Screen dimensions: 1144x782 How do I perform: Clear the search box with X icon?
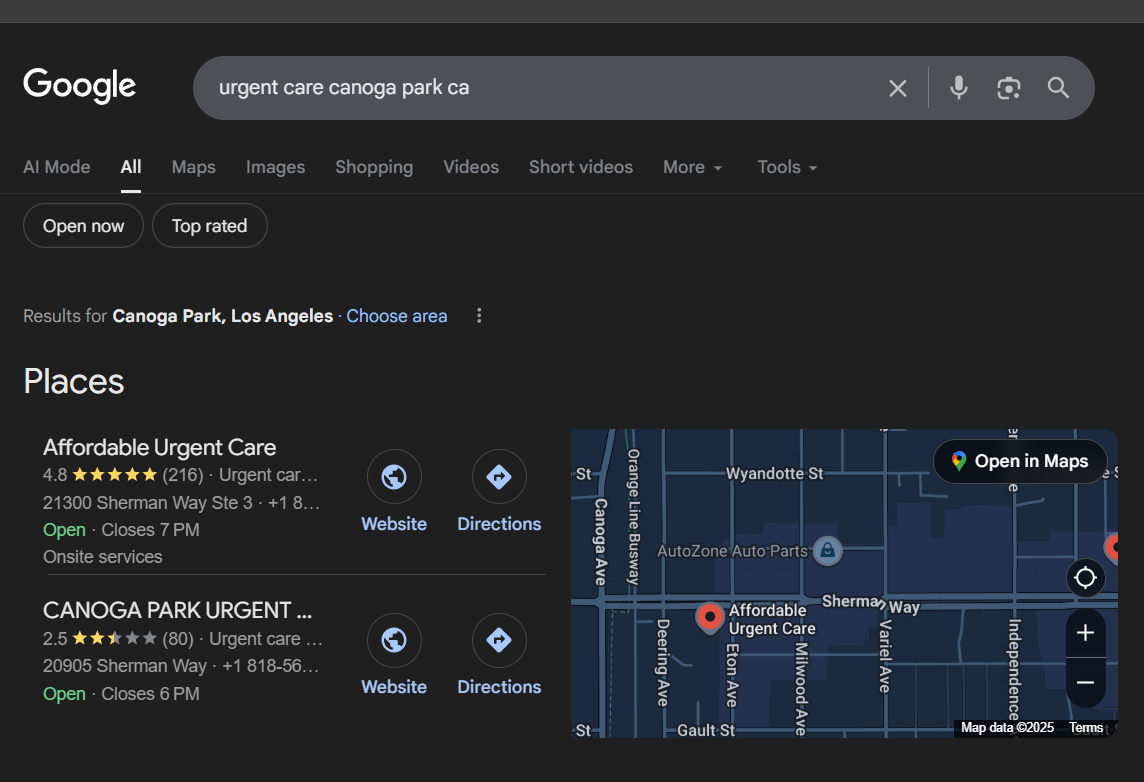tap(898, 88)
